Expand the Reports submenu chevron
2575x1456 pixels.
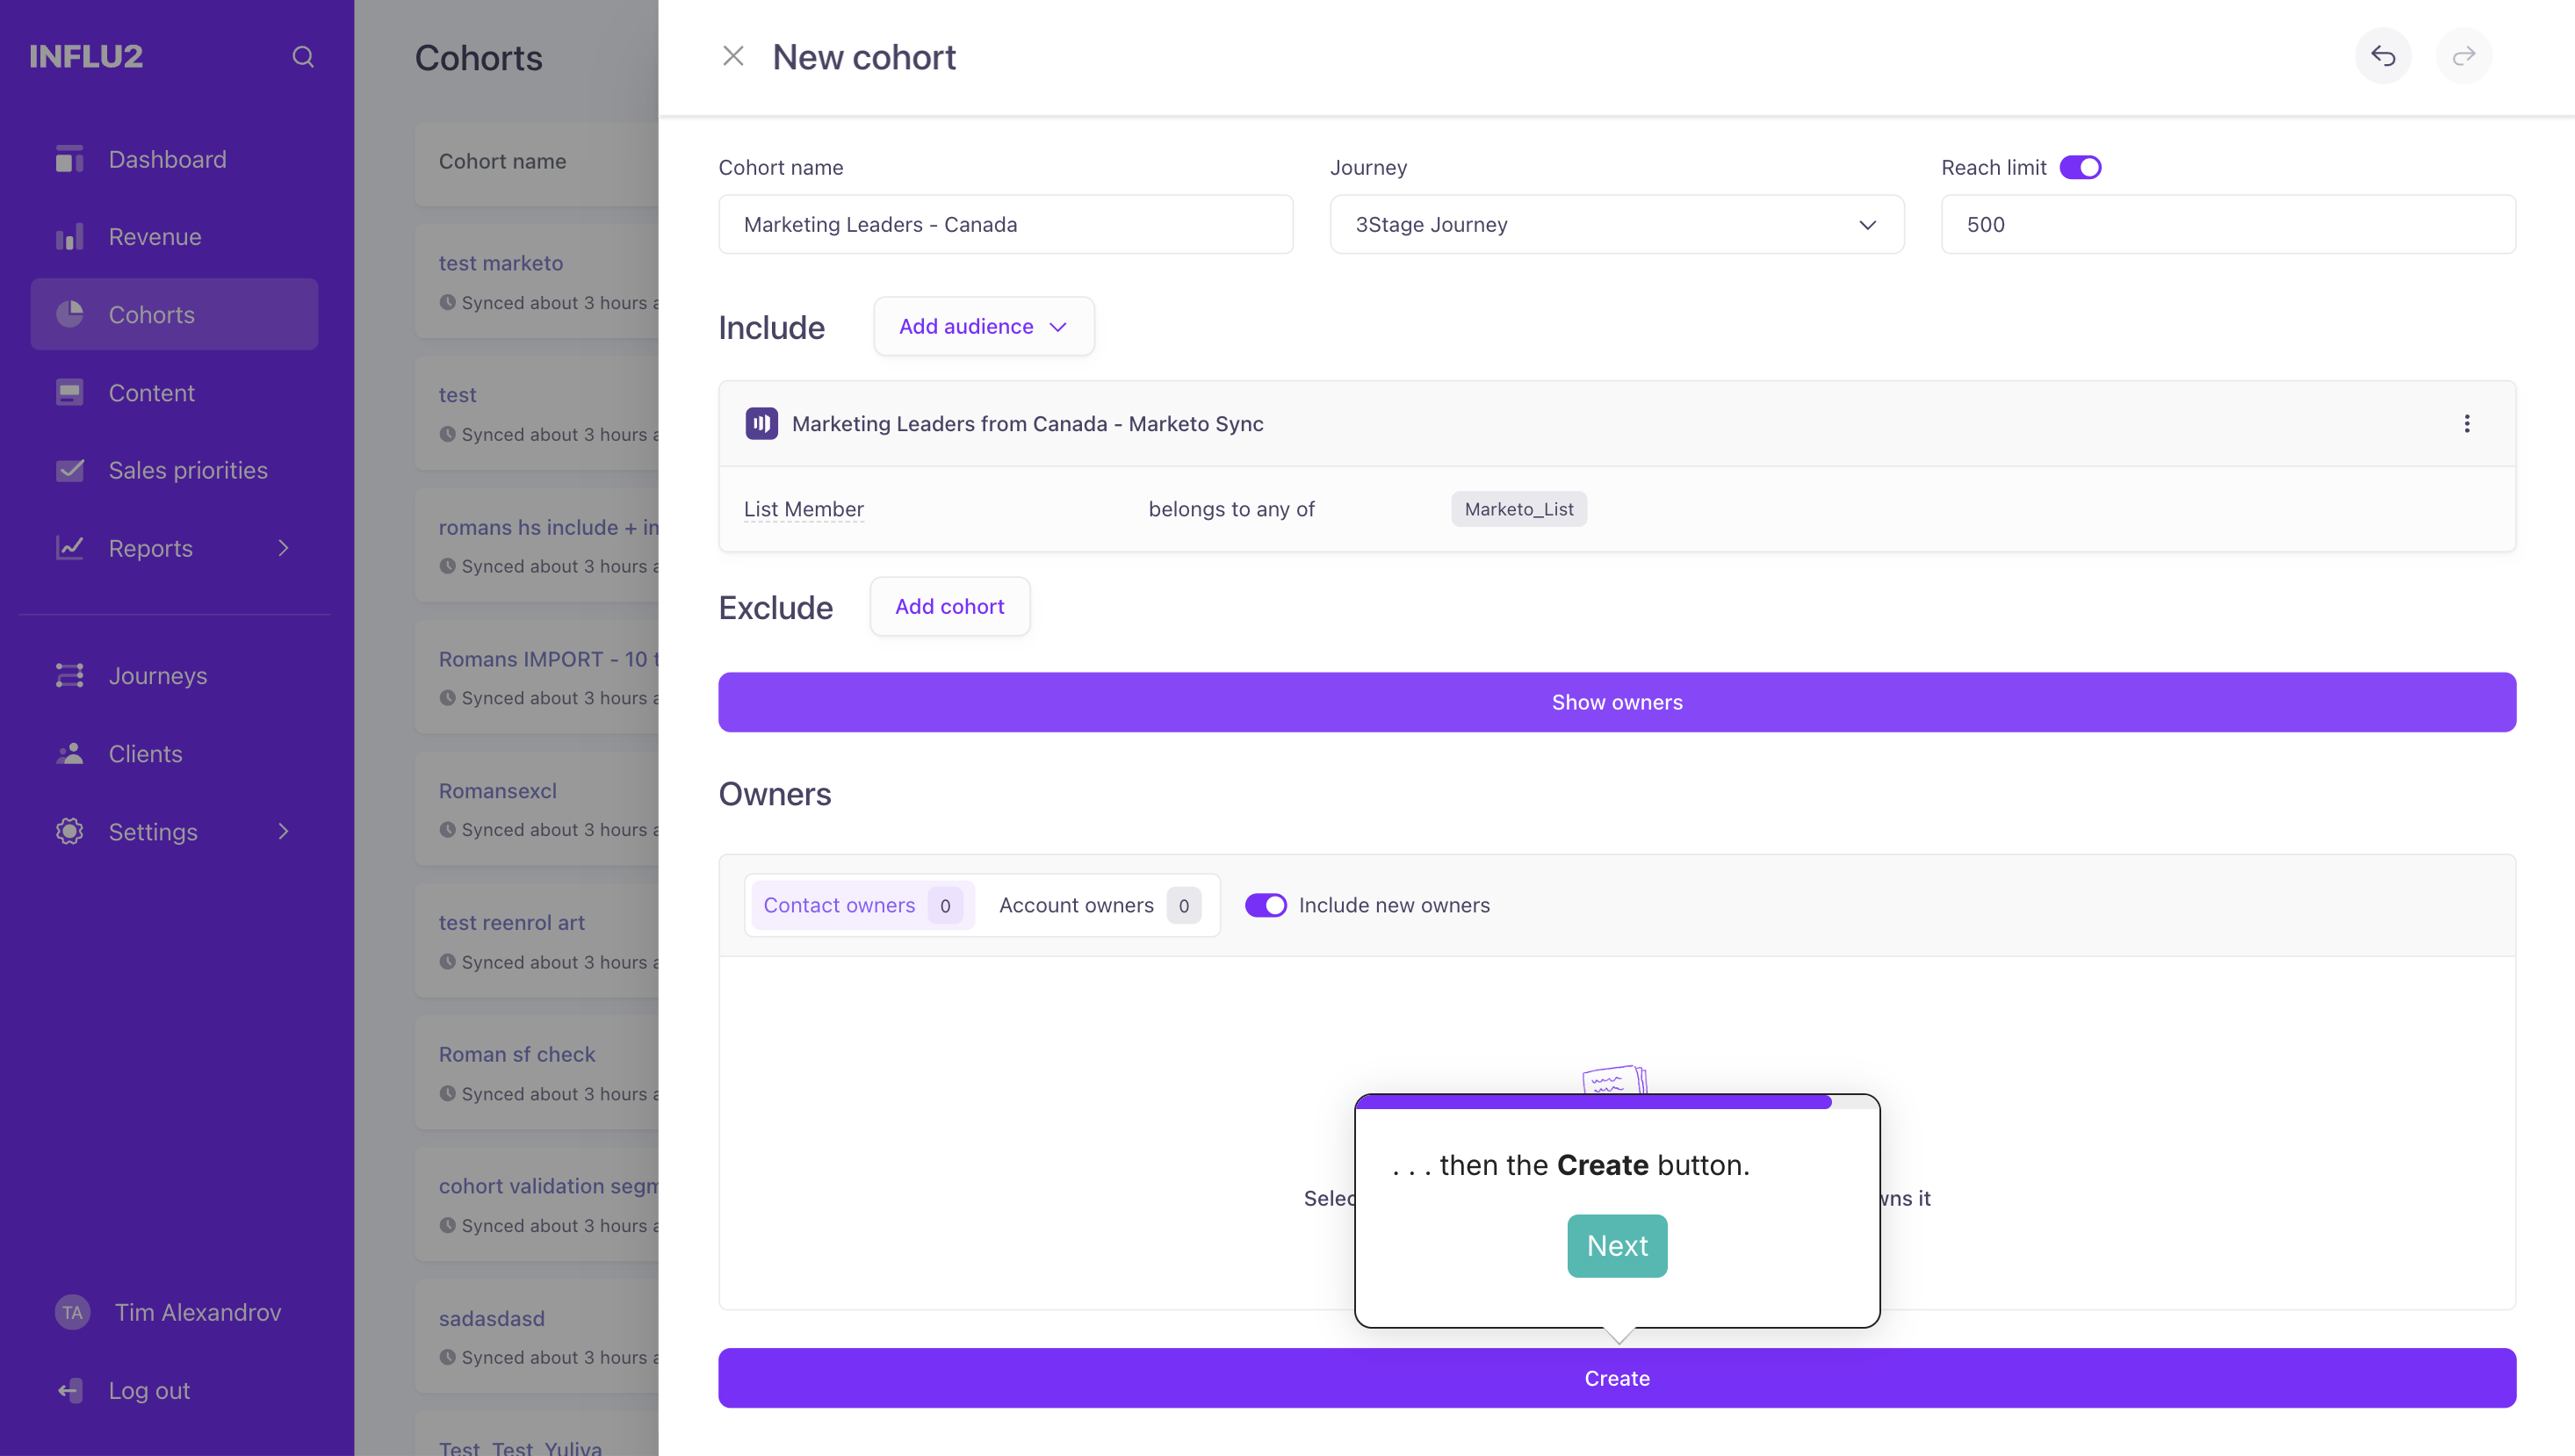pyautogui.click(x=284, y=548)
